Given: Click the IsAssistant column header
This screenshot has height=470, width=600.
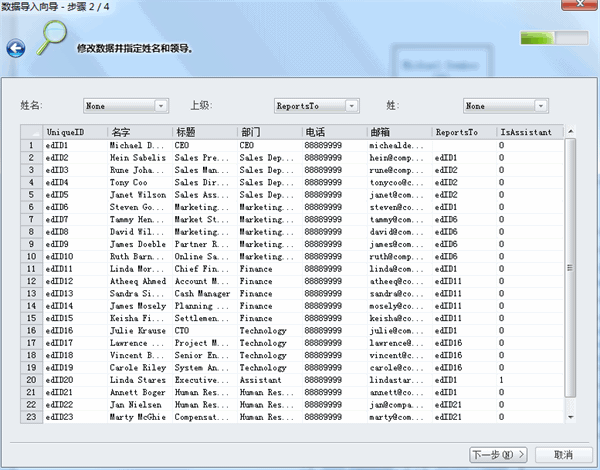Looking at the screenshot, I should (528, 132).
